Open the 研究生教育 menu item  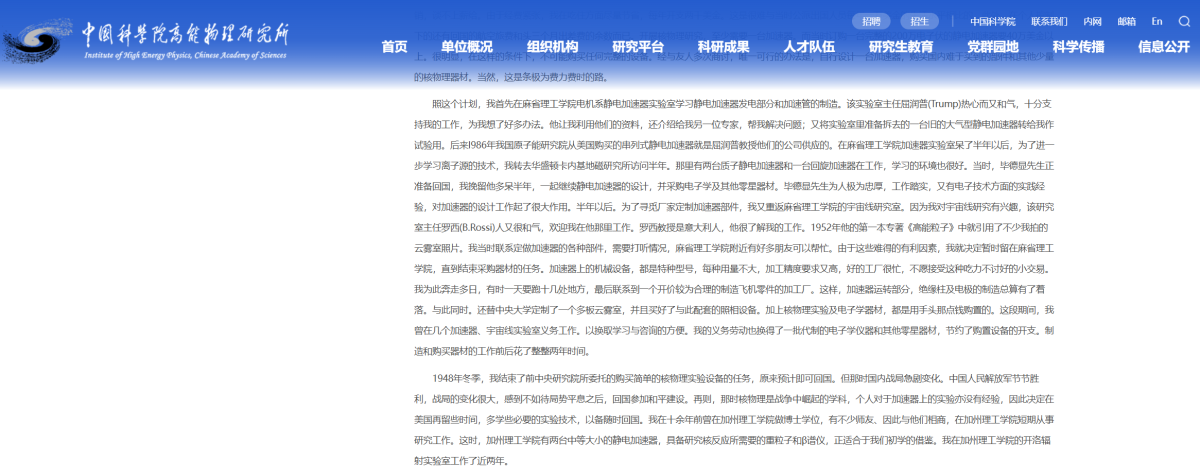click(x=901, y=47)
